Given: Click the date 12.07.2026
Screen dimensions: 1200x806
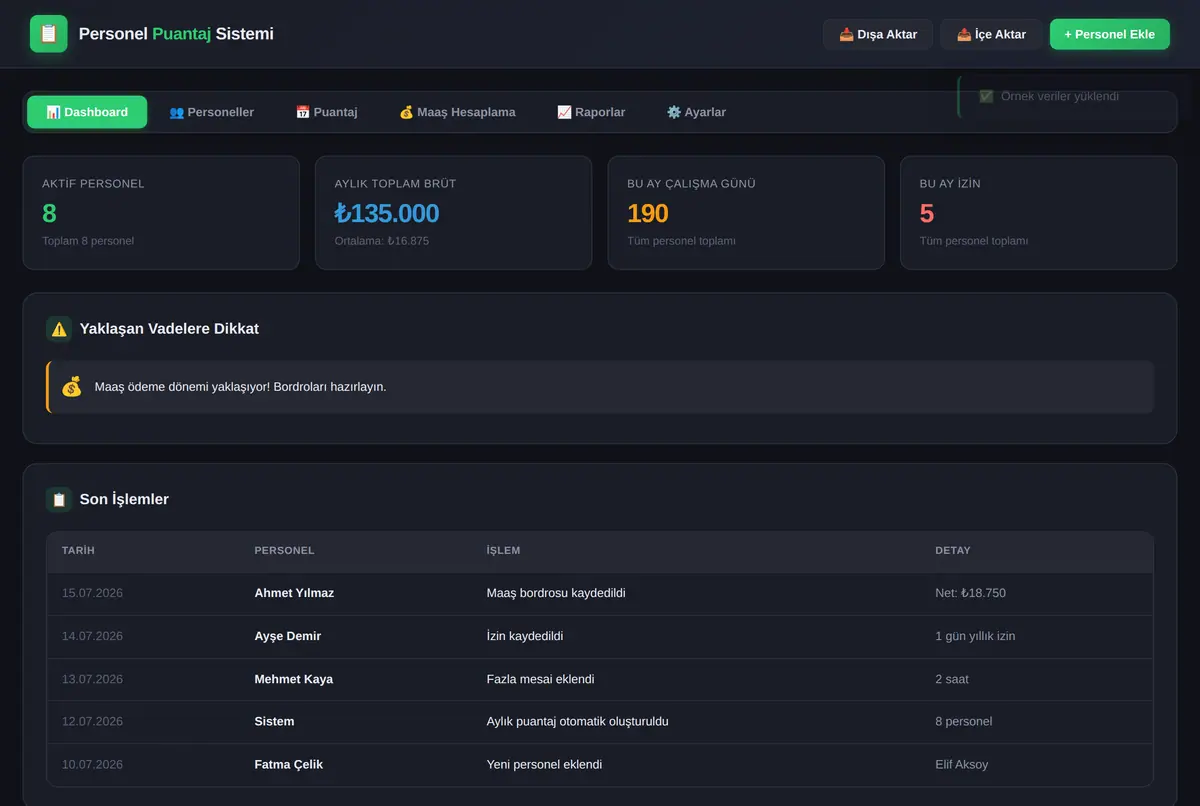Looking at the screenshot, I should 92,722.
